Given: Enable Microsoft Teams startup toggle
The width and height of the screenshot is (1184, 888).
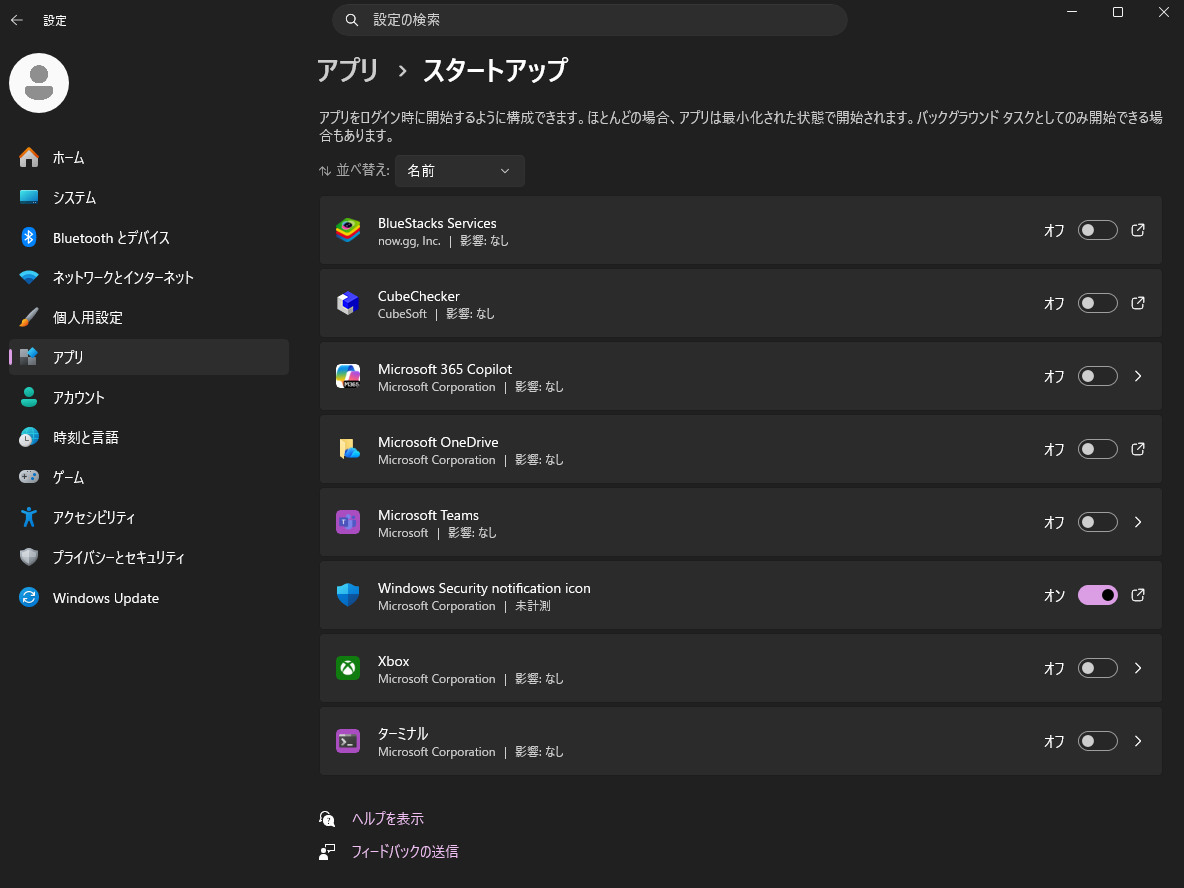Looking at the screenshot, I should (x=1097, y=522).
